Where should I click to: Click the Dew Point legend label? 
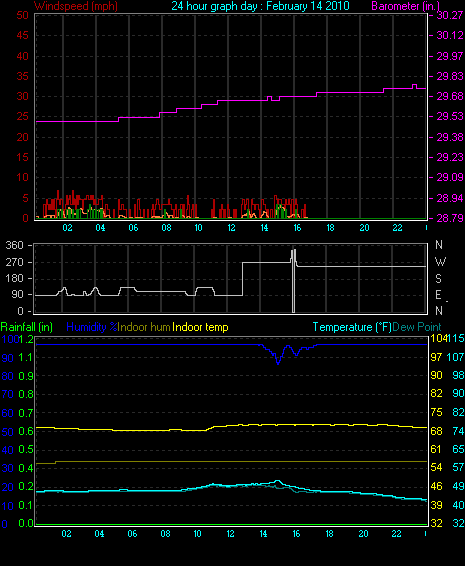click(417, 327)
